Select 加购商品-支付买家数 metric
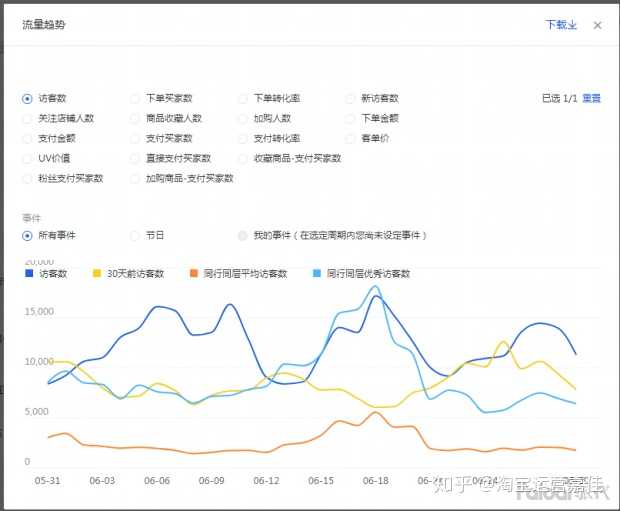 point(135,178)
